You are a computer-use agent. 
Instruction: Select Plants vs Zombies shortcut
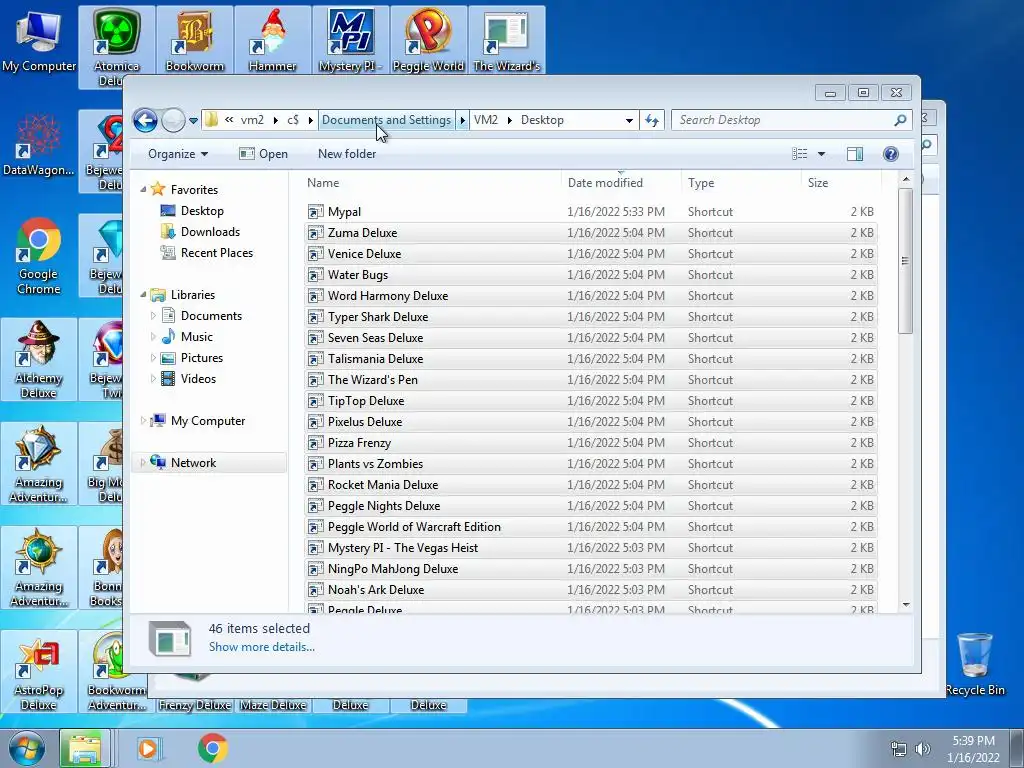click(x=590, y=464)
